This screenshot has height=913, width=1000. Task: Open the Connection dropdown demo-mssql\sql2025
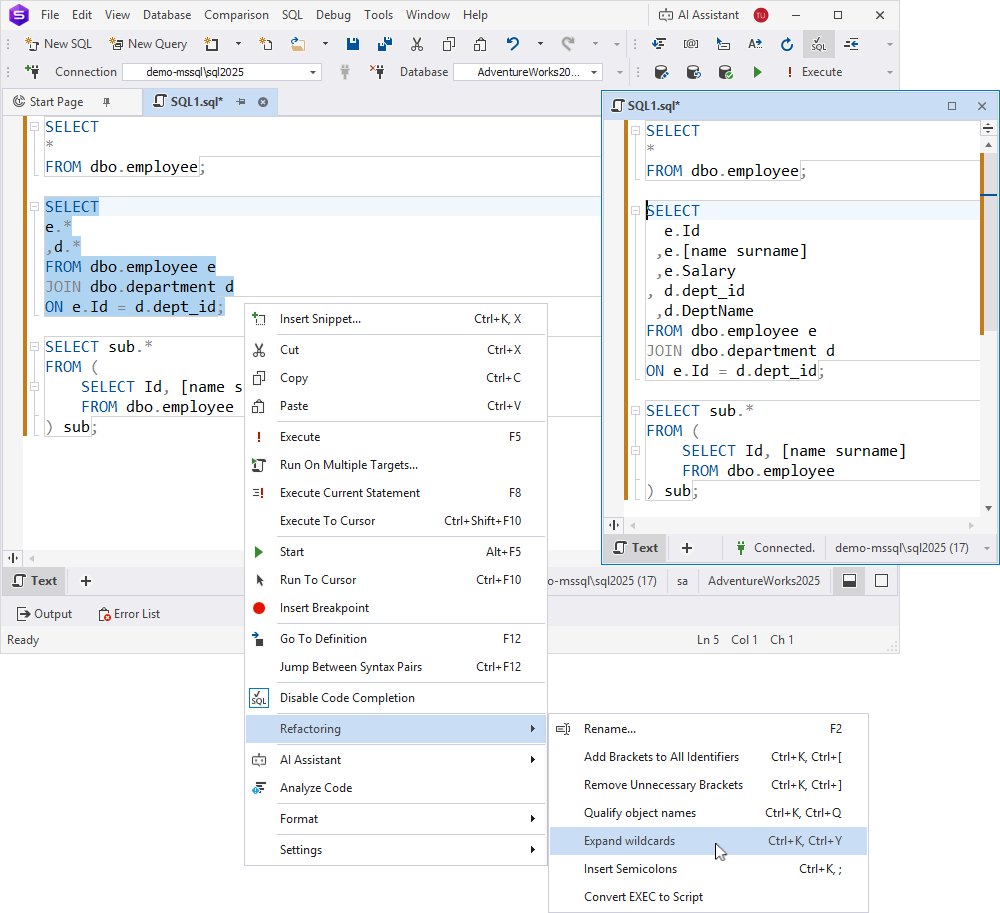coord(222,72)
